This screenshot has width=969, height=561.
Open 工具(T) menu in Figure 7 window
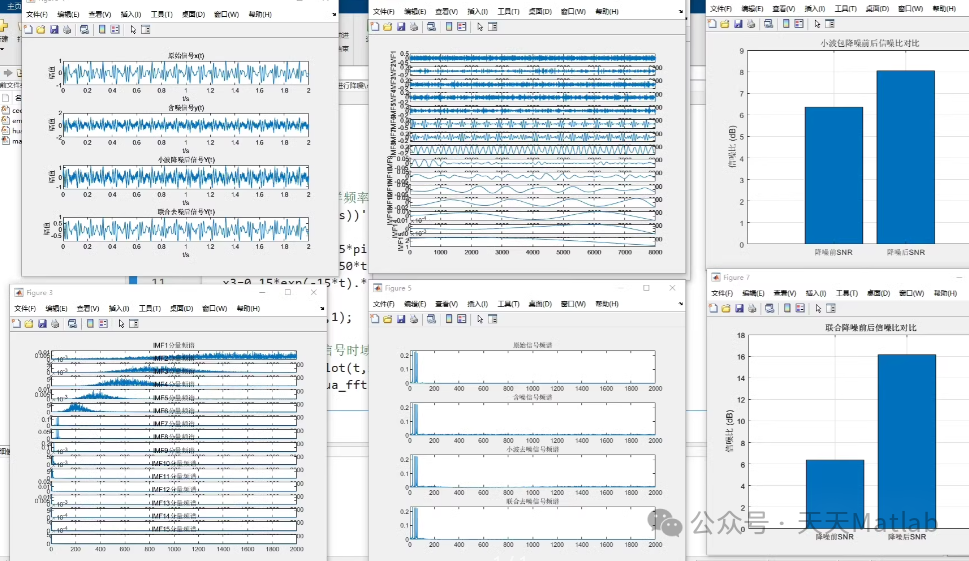[x=847, y=293]
